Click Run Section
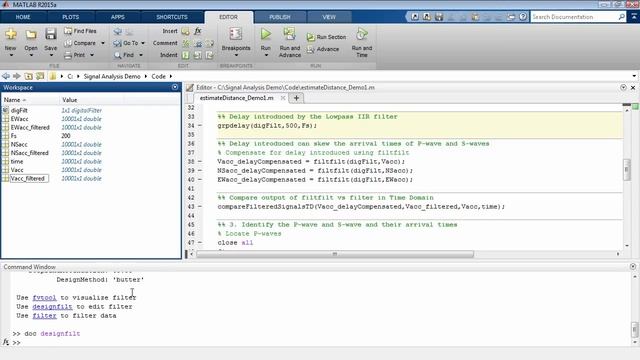640x360 pixels. pos(326,37)
